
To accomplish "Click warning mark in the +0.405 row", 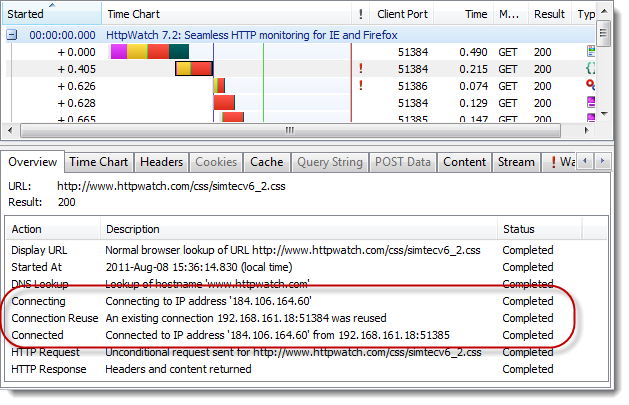I will 361,69.
